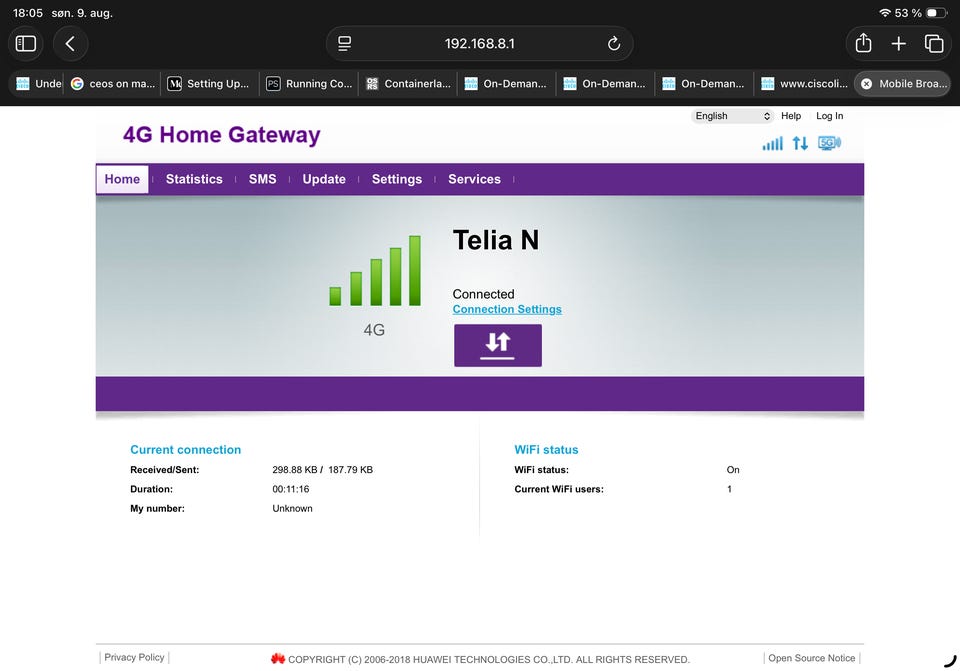Open the Share sheet icon

click(x=863, y=43)
